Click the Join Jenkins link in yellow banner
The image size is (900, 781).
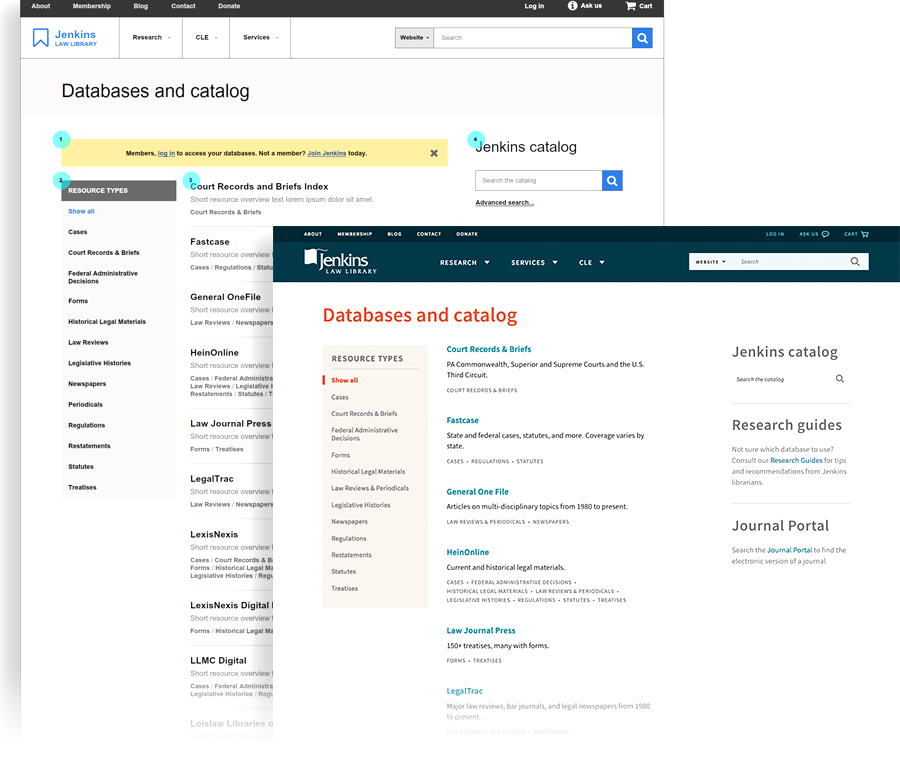tap(327, 153)
